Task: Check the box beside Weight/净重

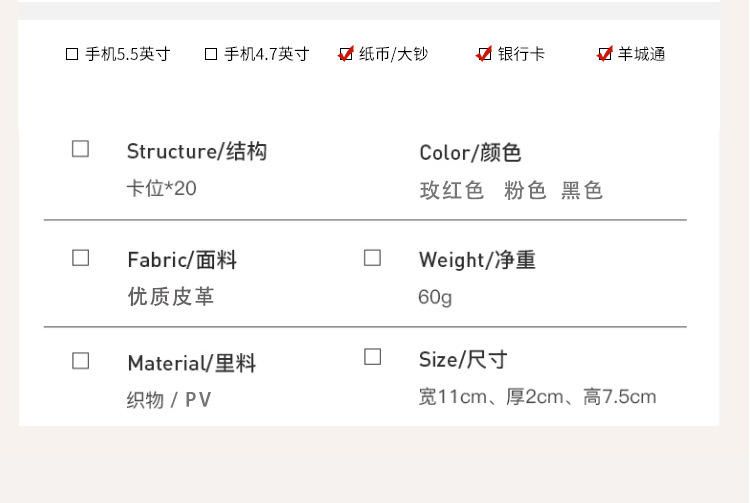Action: tap(372, 258)
